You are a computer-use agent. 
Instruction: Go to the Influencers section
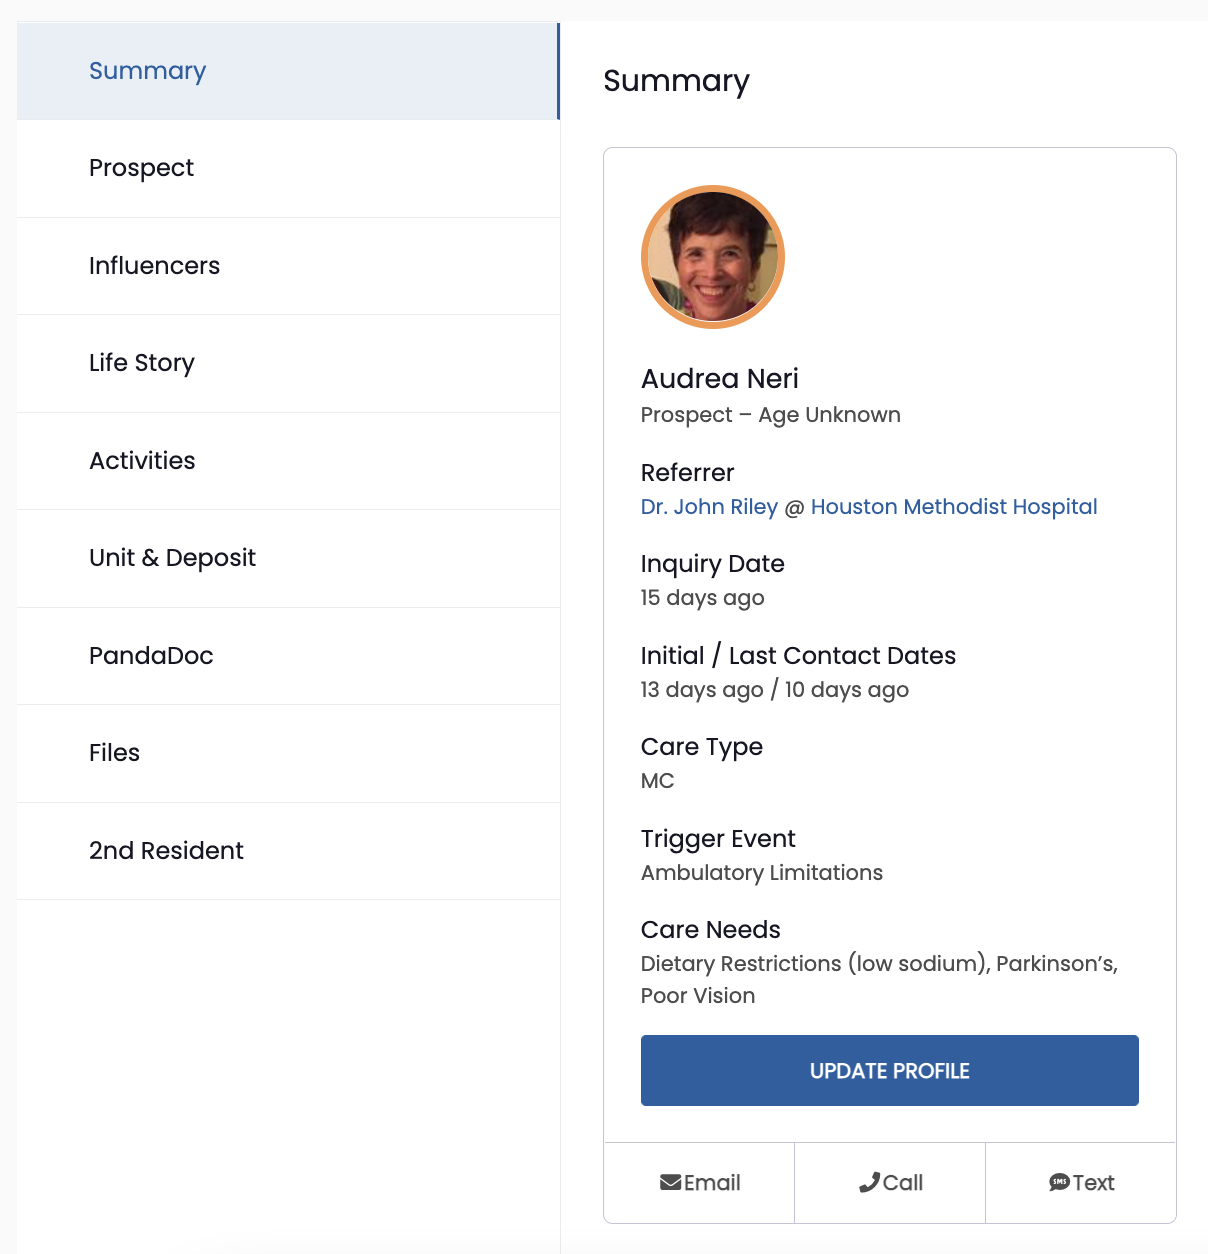(288, 266)
